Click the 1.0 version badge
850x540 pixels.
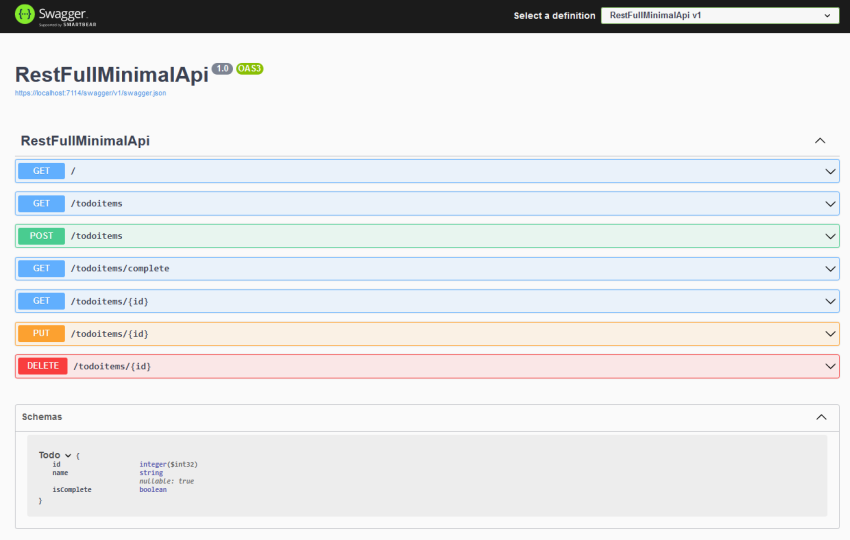click(222, 69)
